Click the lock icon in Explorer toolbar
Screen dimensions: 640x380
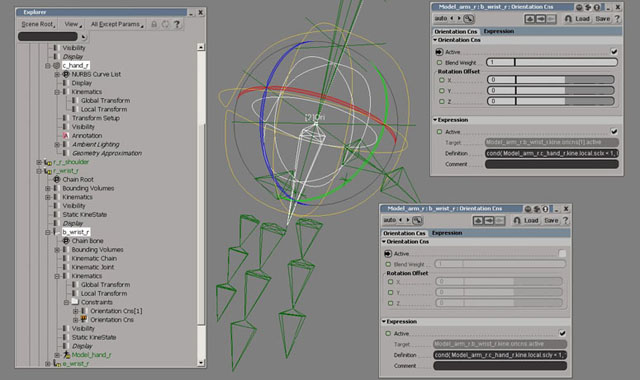coord(154,24)
